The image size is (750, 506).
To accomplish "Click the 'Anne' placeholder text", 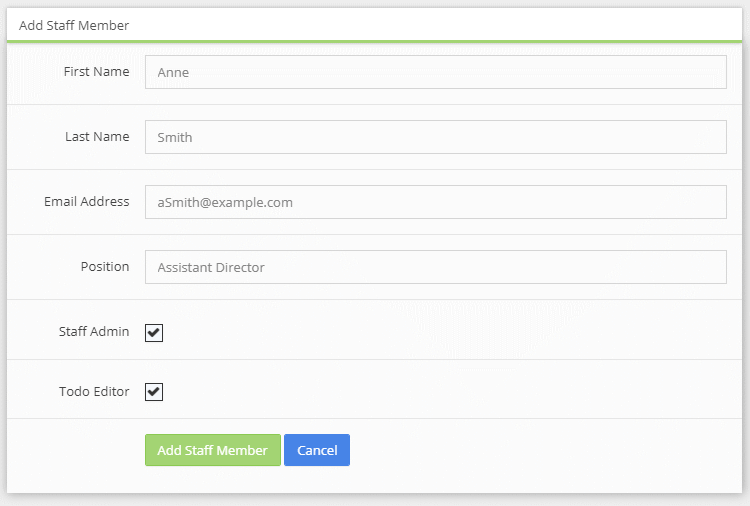I will (x=173, y=73).
